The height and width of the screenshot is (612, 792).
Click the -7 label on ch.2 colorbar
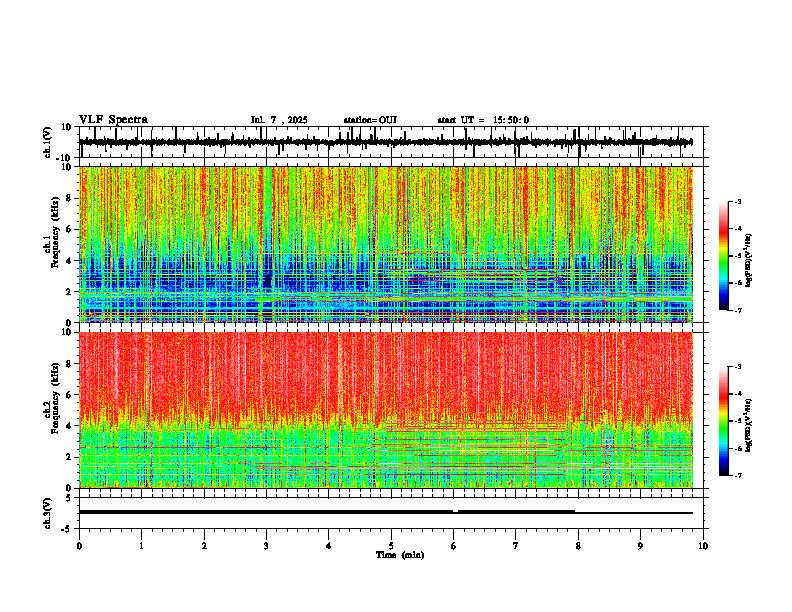click(737, 475)
